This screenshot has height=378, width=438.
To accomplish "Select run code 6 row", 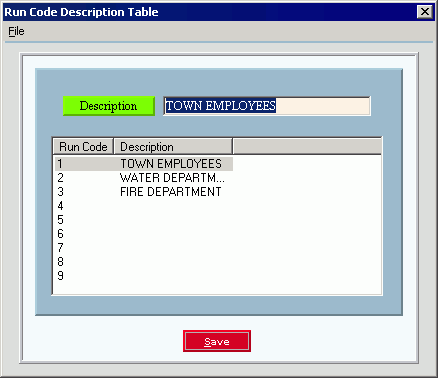I will coord(144,234).
